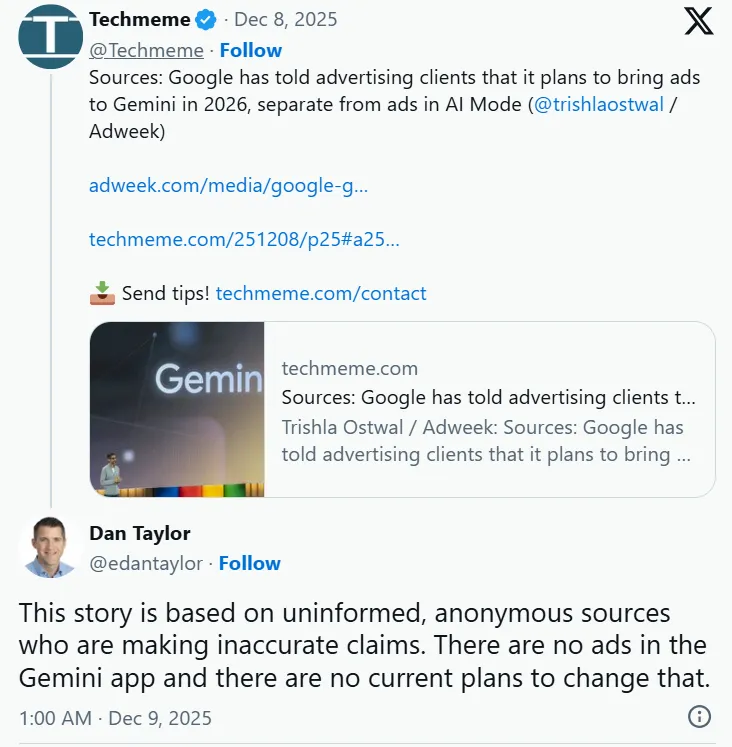The width and height of the screenshot is (732, 747).
Task: Click the techmeme.com card domain label
Action: pyautogui.click(x=350, y=368)
